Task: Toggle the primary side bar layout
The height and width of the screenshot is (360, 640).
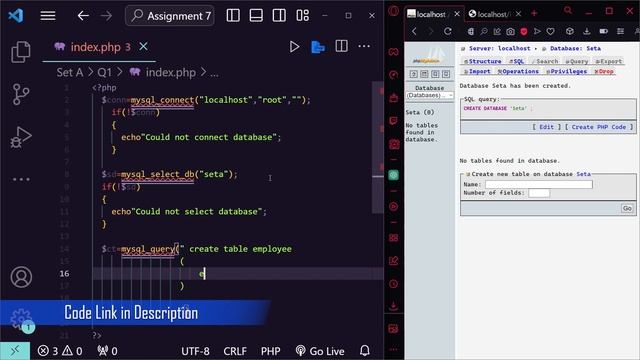Action: point(233,16)
